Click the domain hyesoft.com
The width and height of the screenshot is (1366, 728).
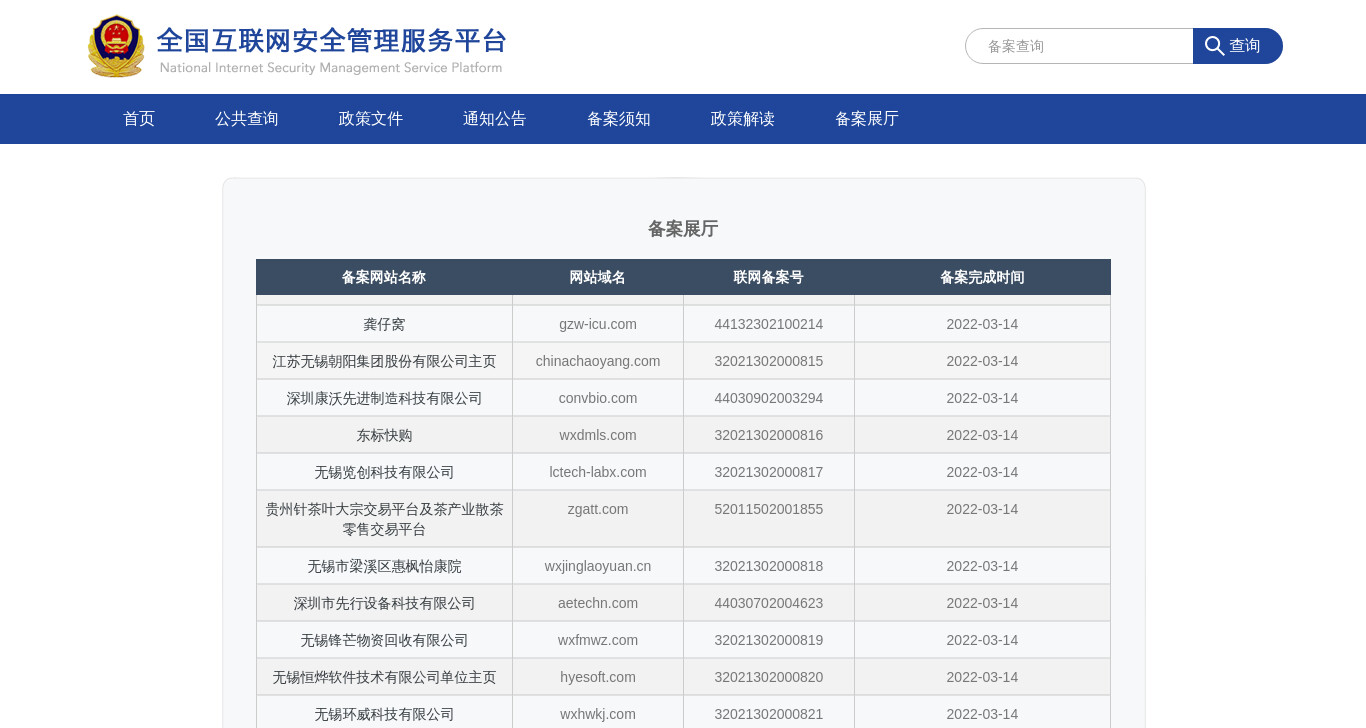598,677
